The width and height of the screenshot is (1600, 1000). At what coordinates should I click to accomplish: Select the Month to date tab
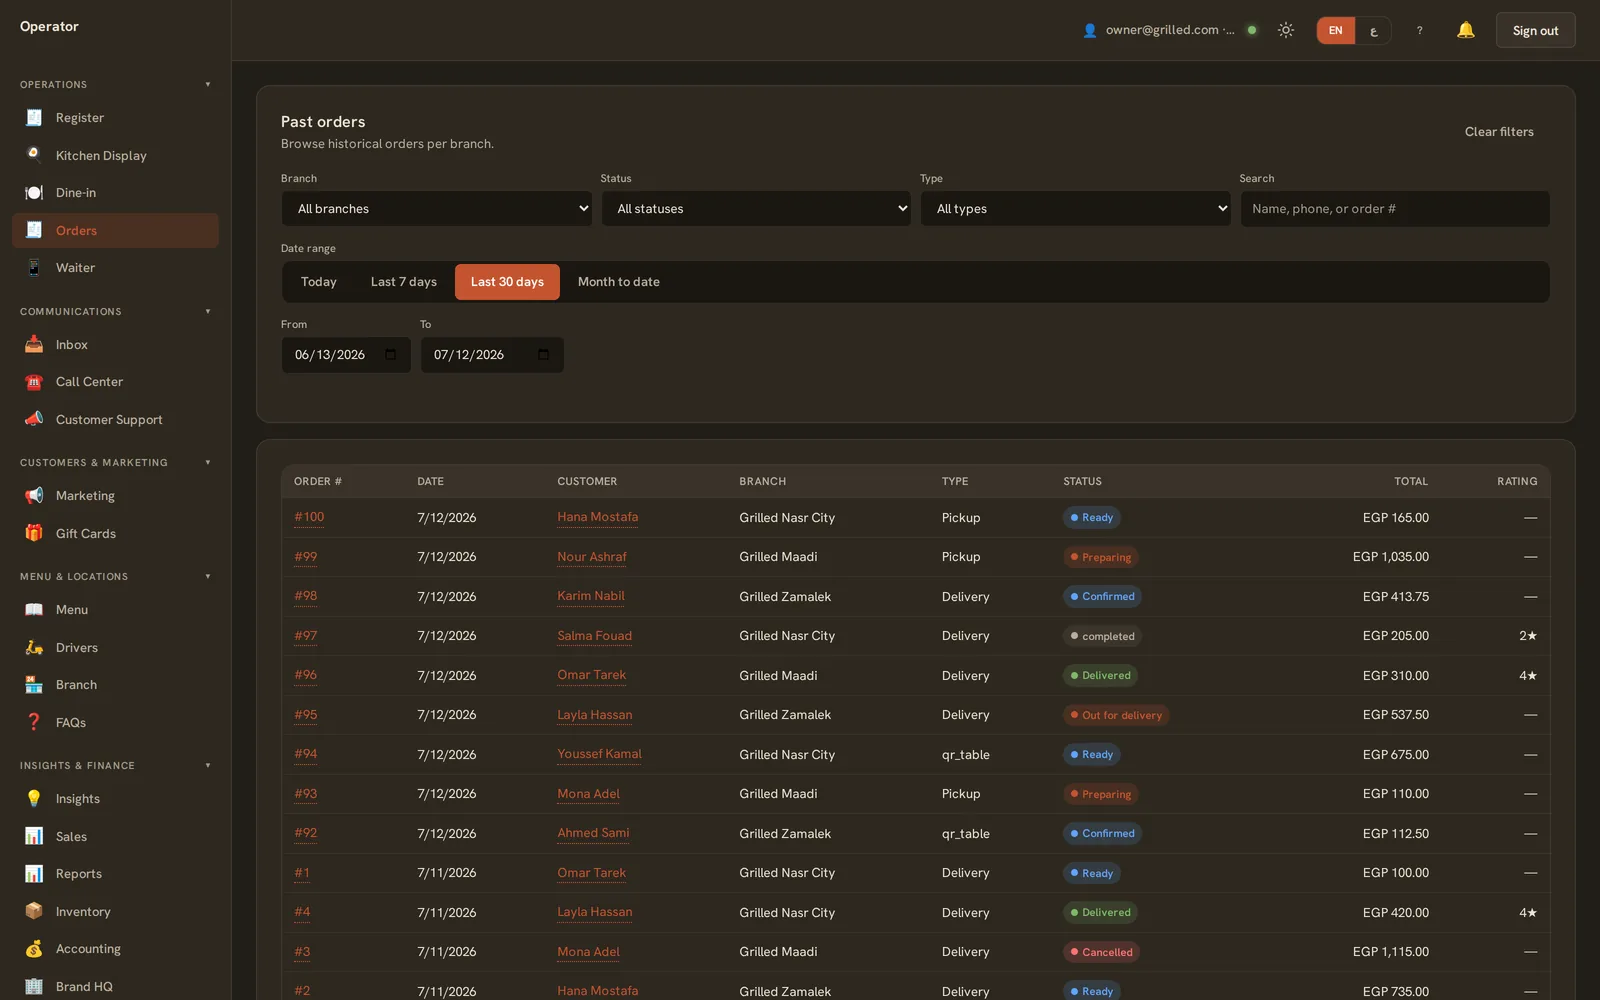(618, 282)
